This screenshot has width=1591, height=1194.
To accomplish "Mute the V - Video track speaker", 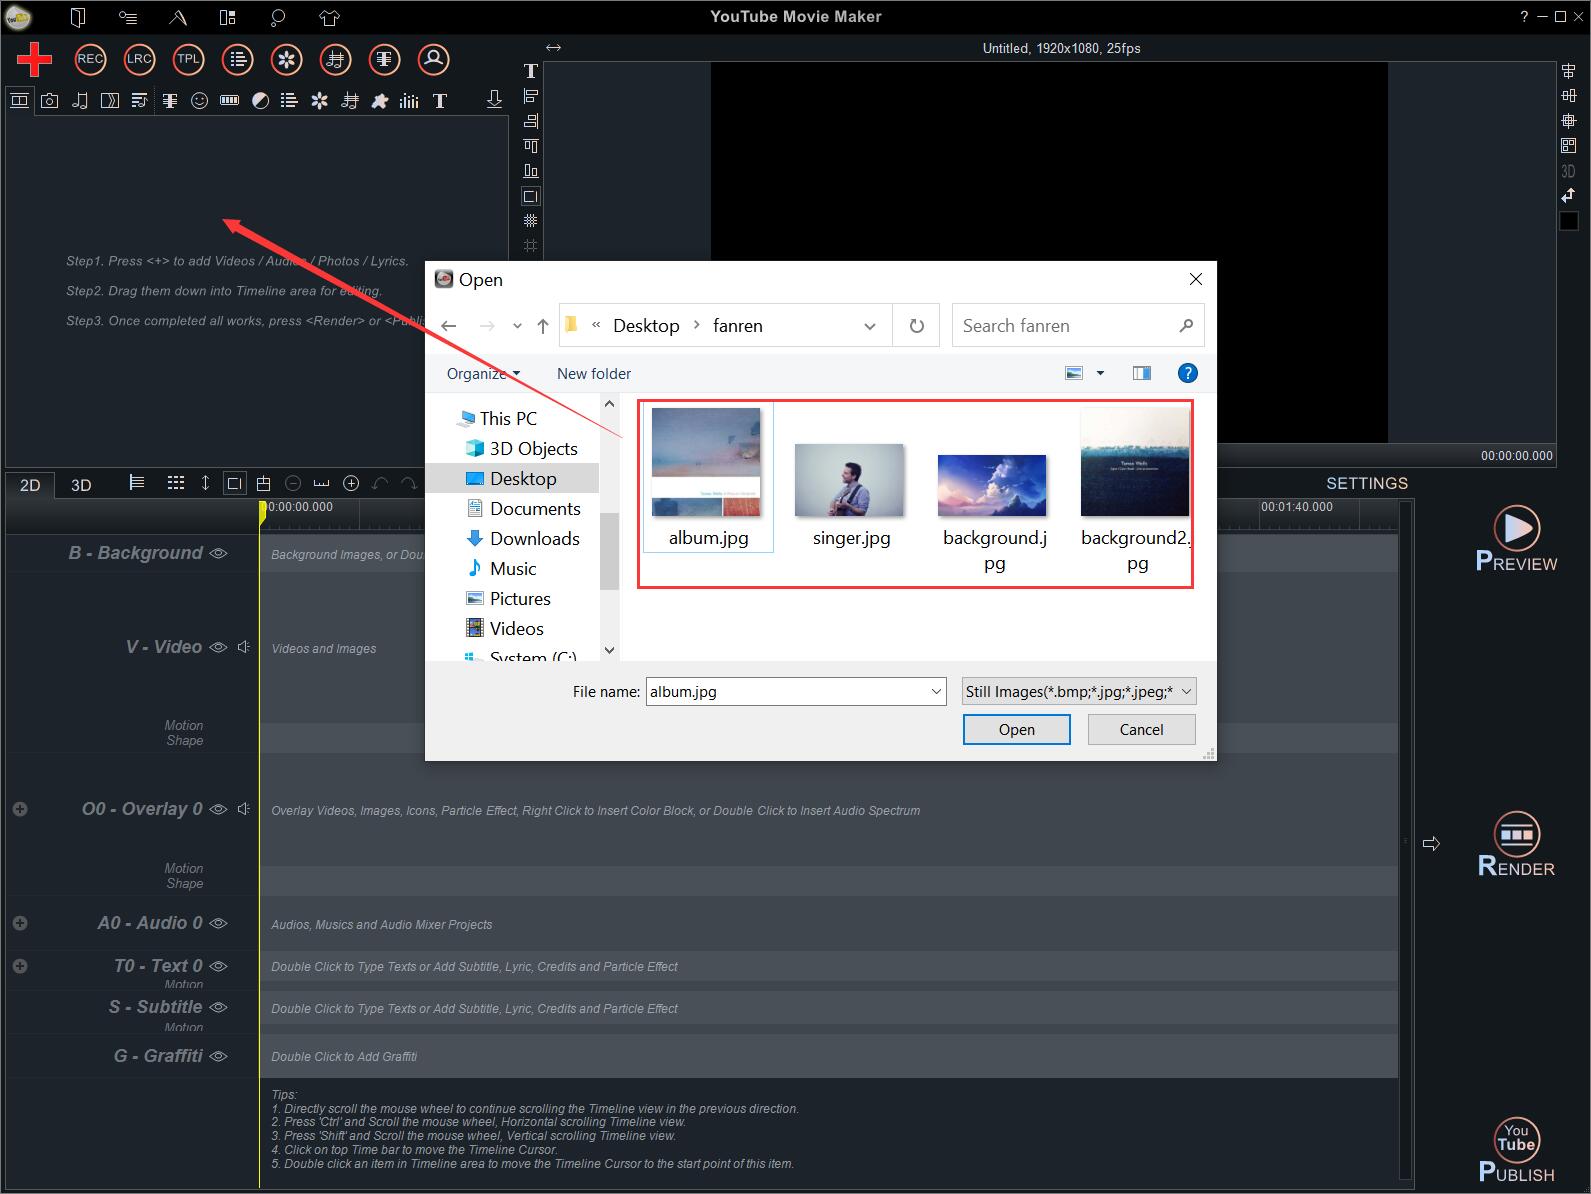I will point(243,647).
